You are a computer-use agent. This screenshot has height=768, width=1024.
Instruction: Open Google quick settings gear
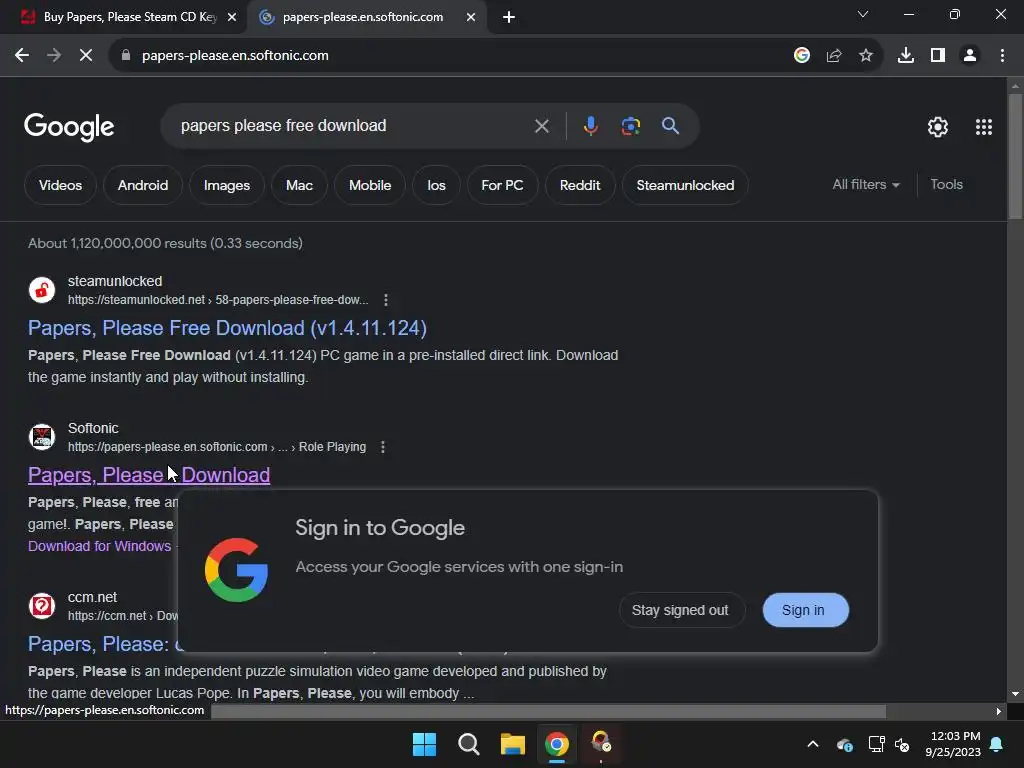[938, 127]
